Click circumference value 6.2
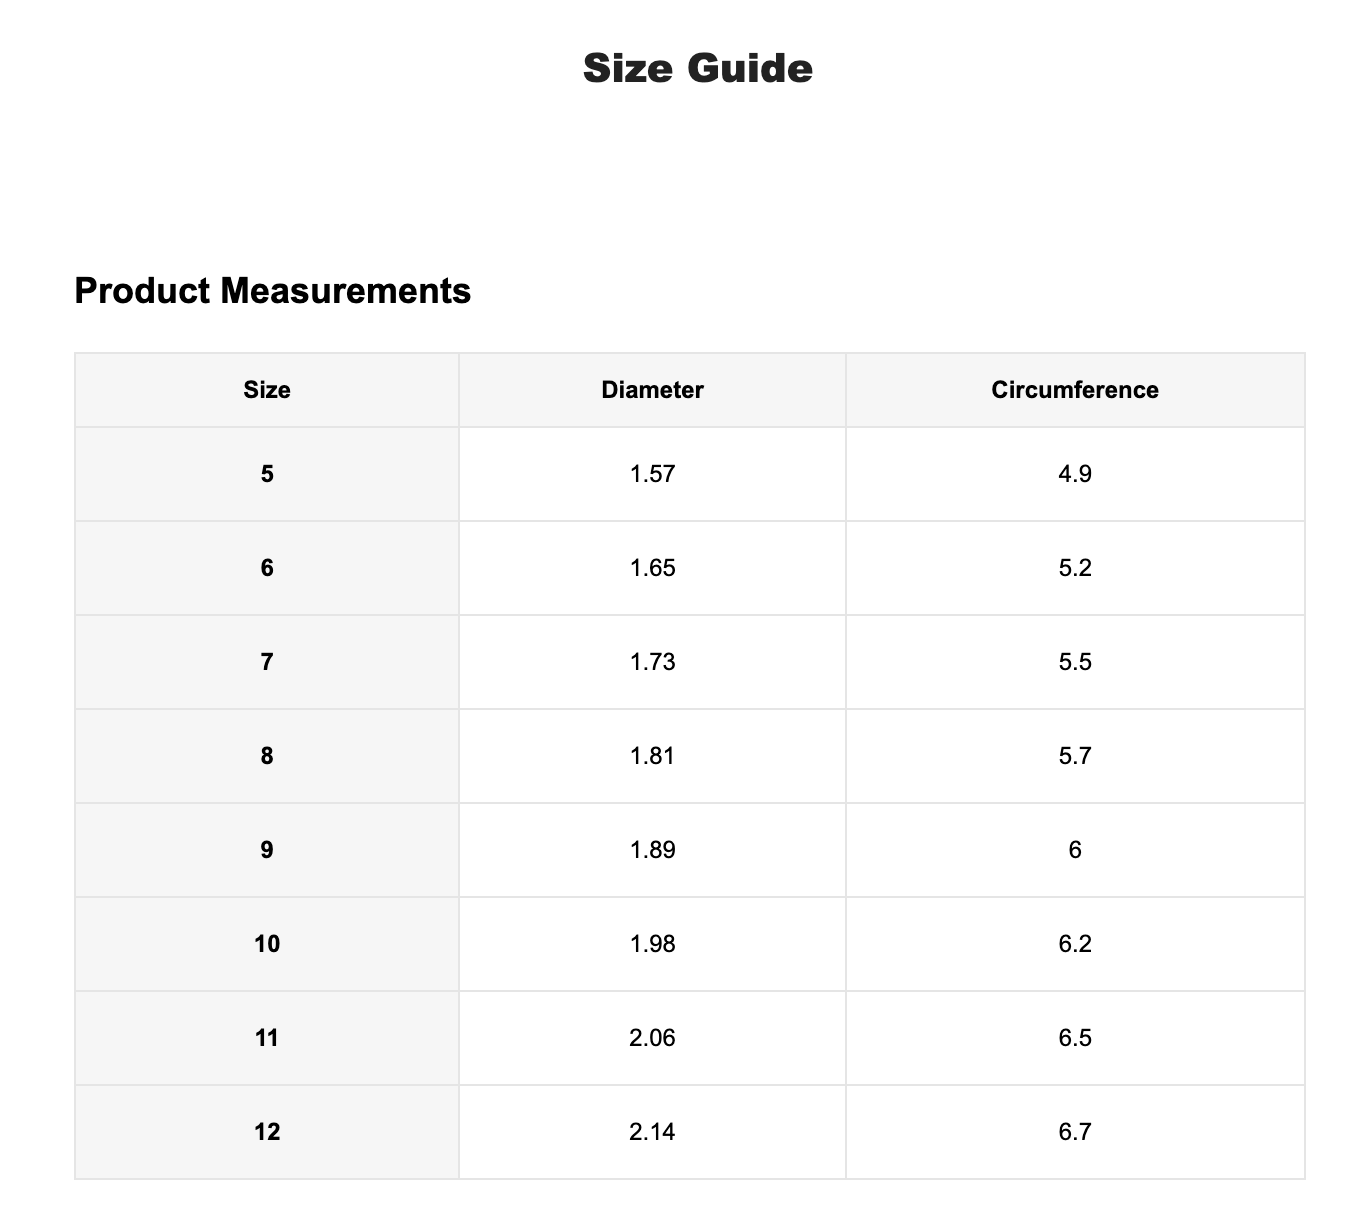The image size is (1356, 1226). [1075, 944]
